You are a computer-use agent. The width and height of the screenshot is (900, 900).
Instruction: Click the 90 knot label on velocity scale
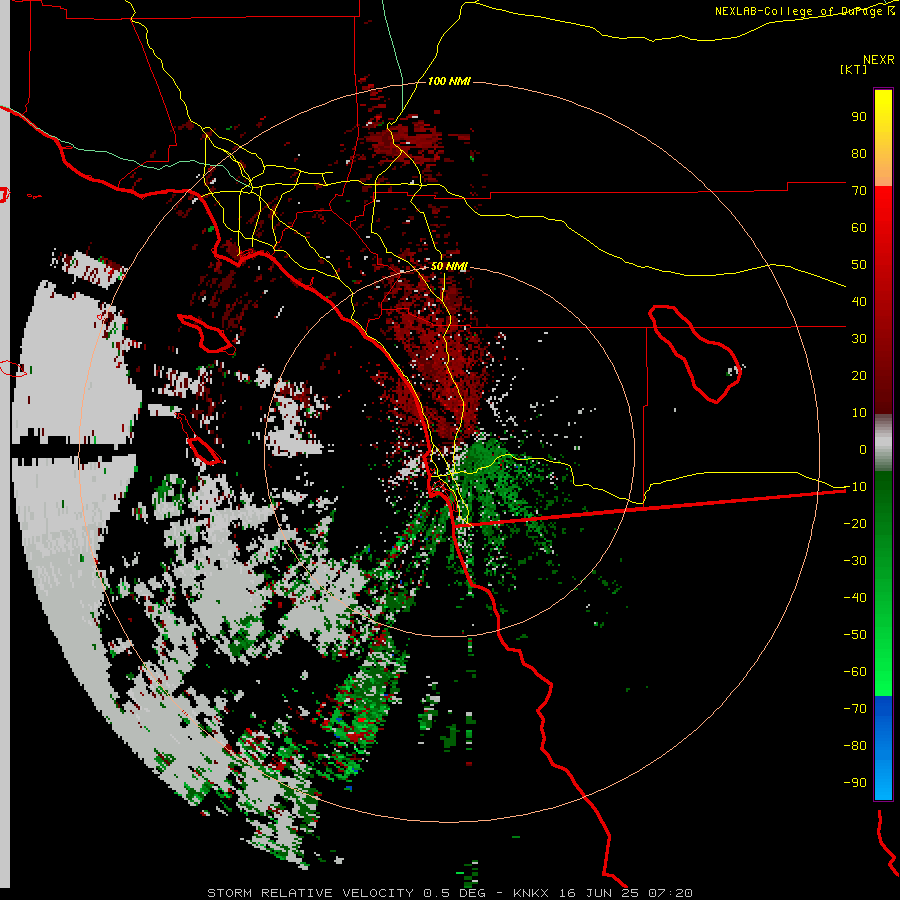coord(859,117)
